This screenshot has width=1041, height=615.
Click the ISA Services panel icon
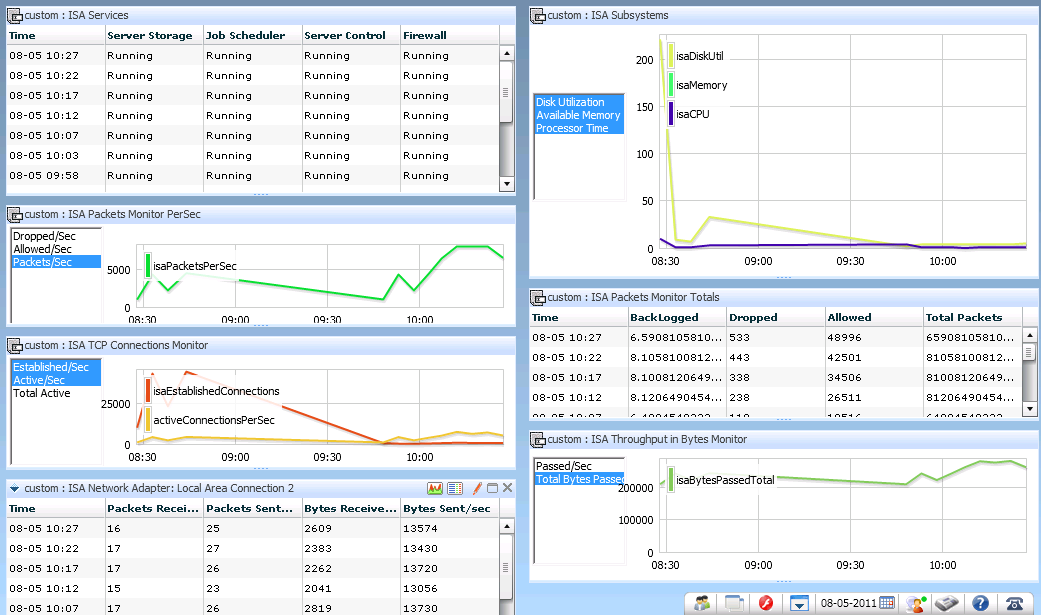15,15
